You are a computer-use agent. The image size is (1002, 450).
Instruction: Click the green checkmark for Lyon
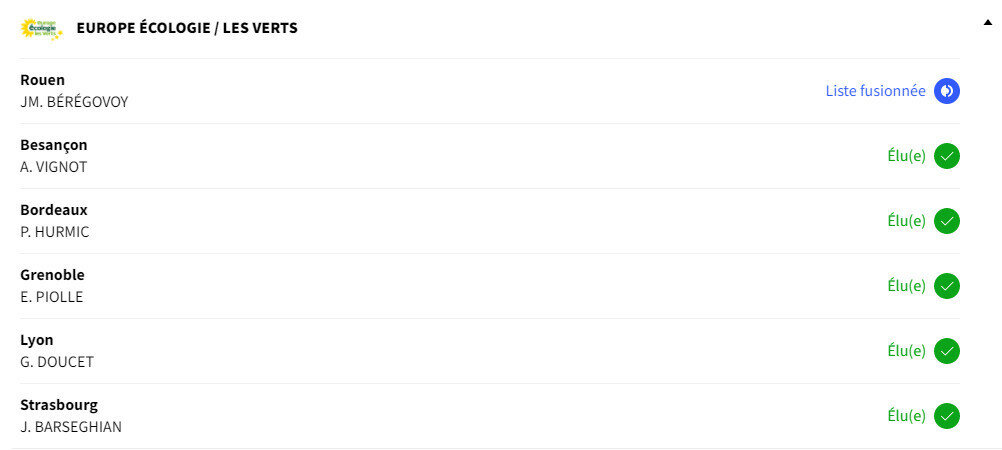pyautogui.click(x=946, y=351)
